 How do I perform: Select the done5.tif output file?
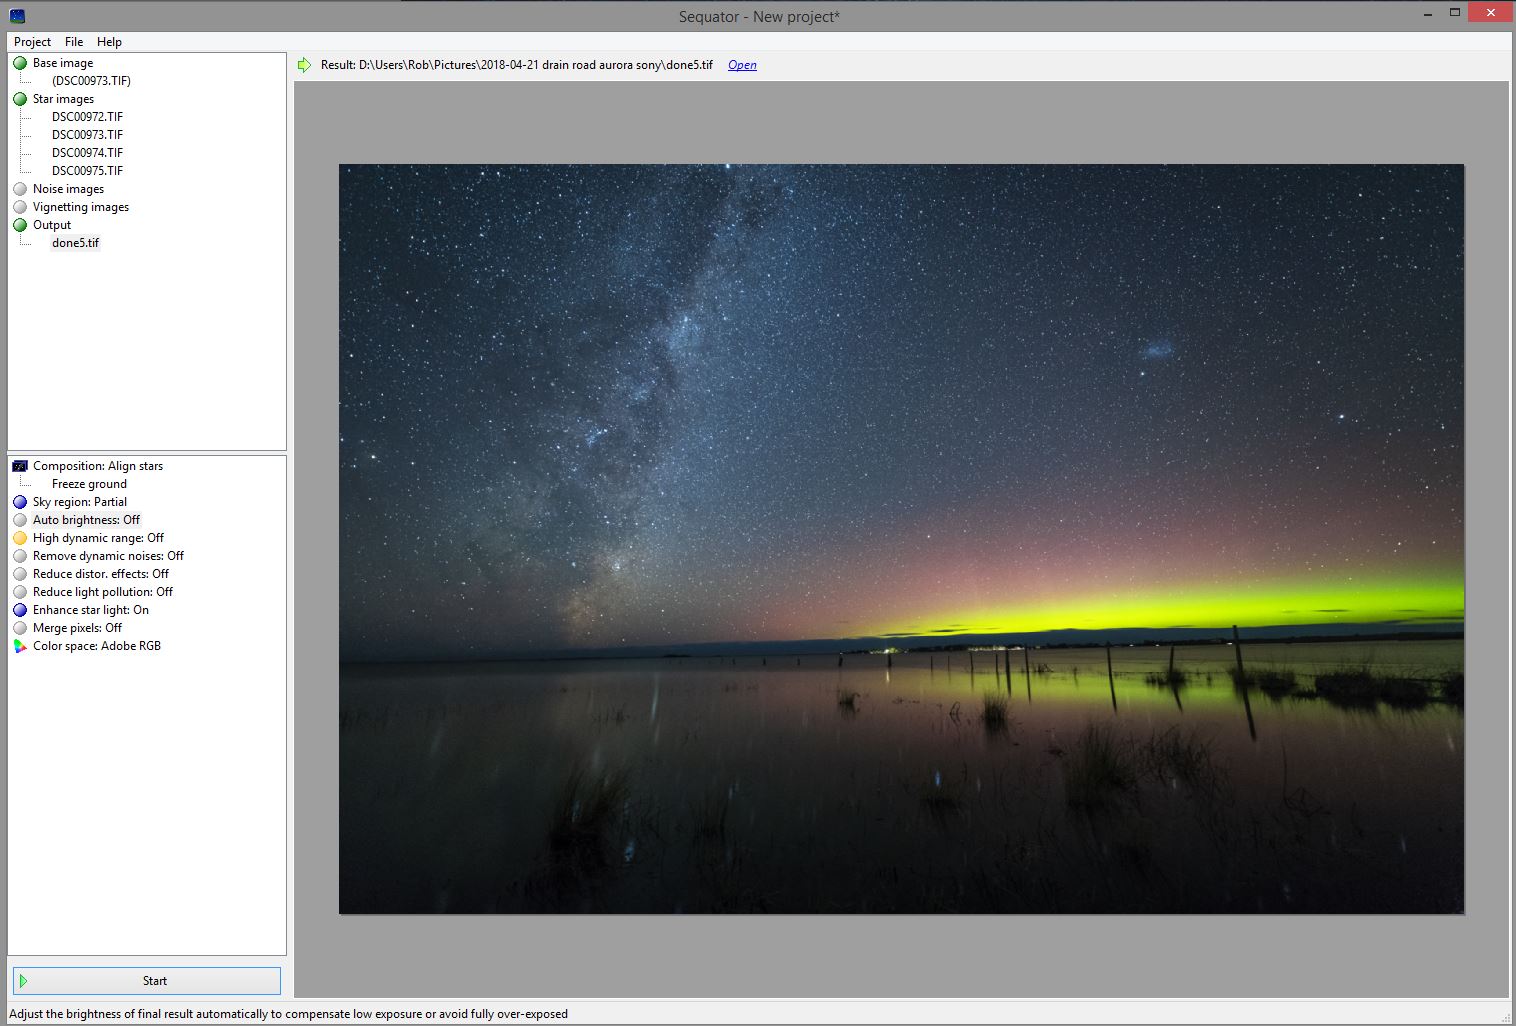coord(76,243)
